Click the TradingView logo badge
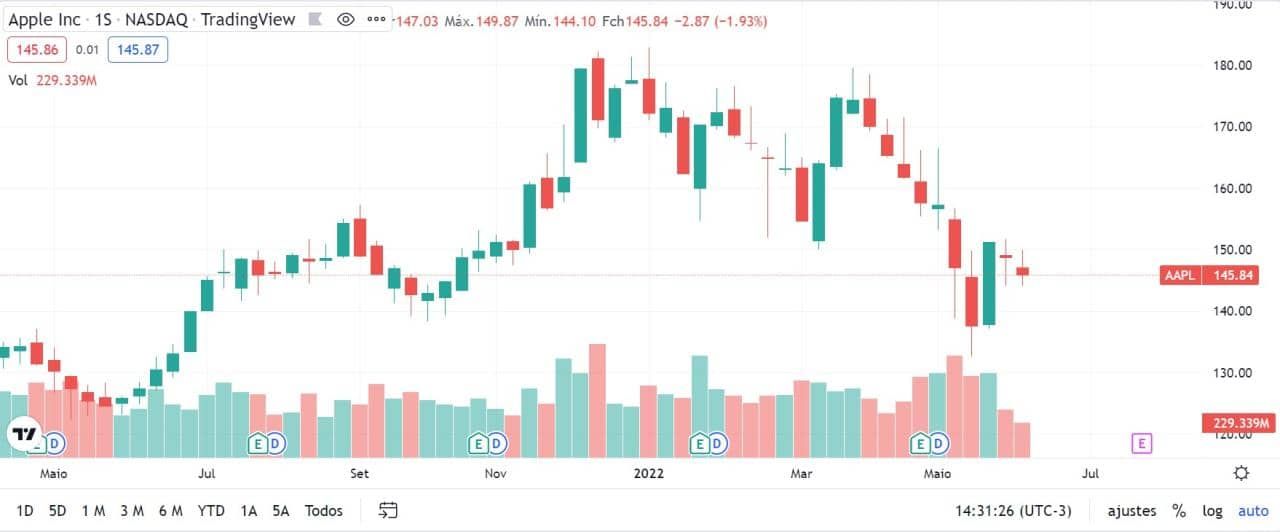The height and width of the screenshot is (532, 1280). 22,435
